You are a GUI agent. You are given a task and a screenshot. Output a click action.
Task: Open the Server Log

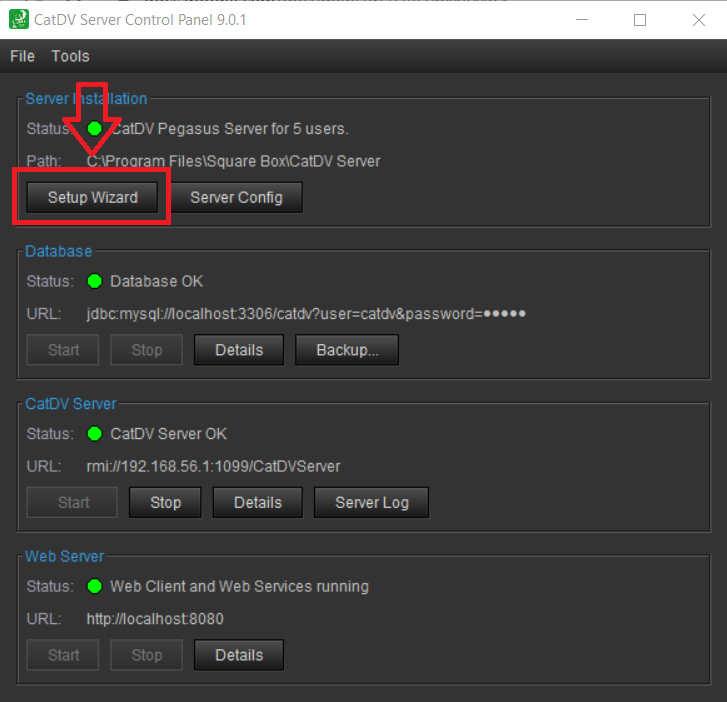(x=371, y=502)
